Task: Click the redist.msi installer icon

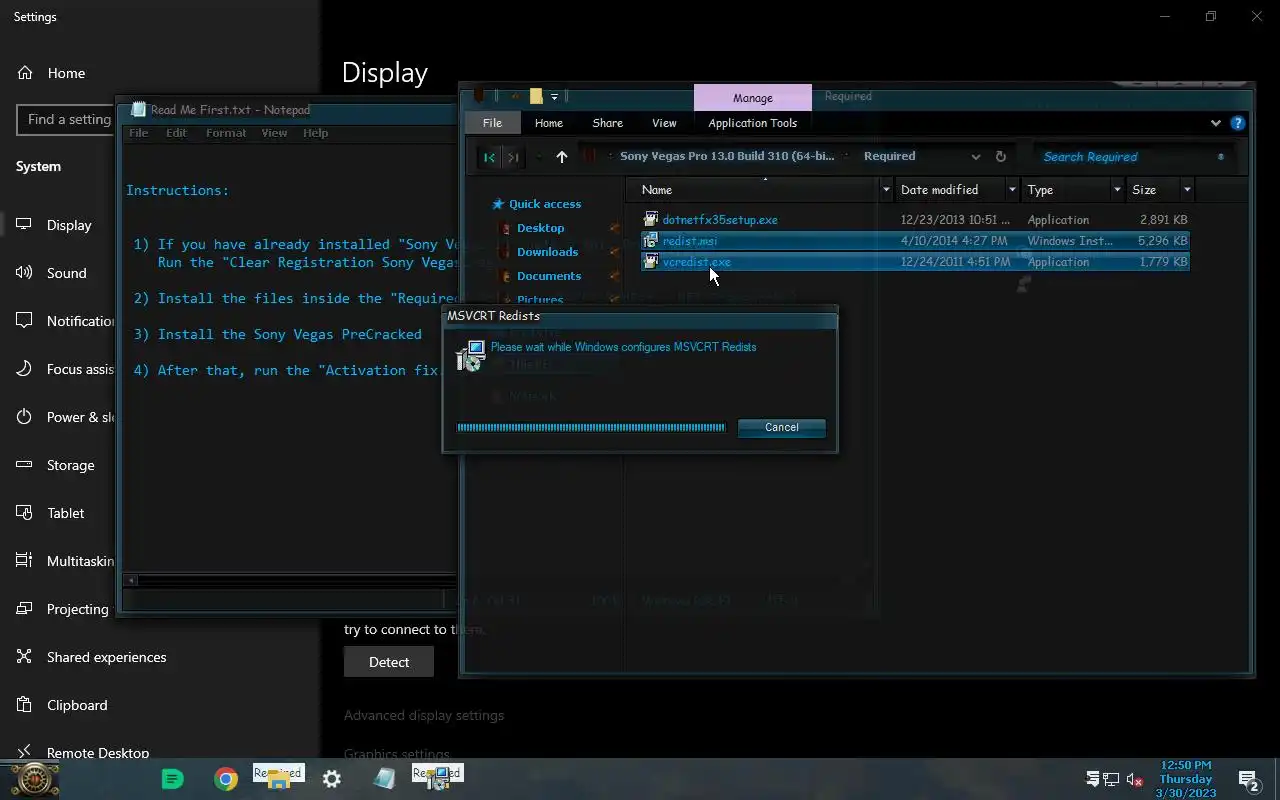Action: [x=650, y=240]
